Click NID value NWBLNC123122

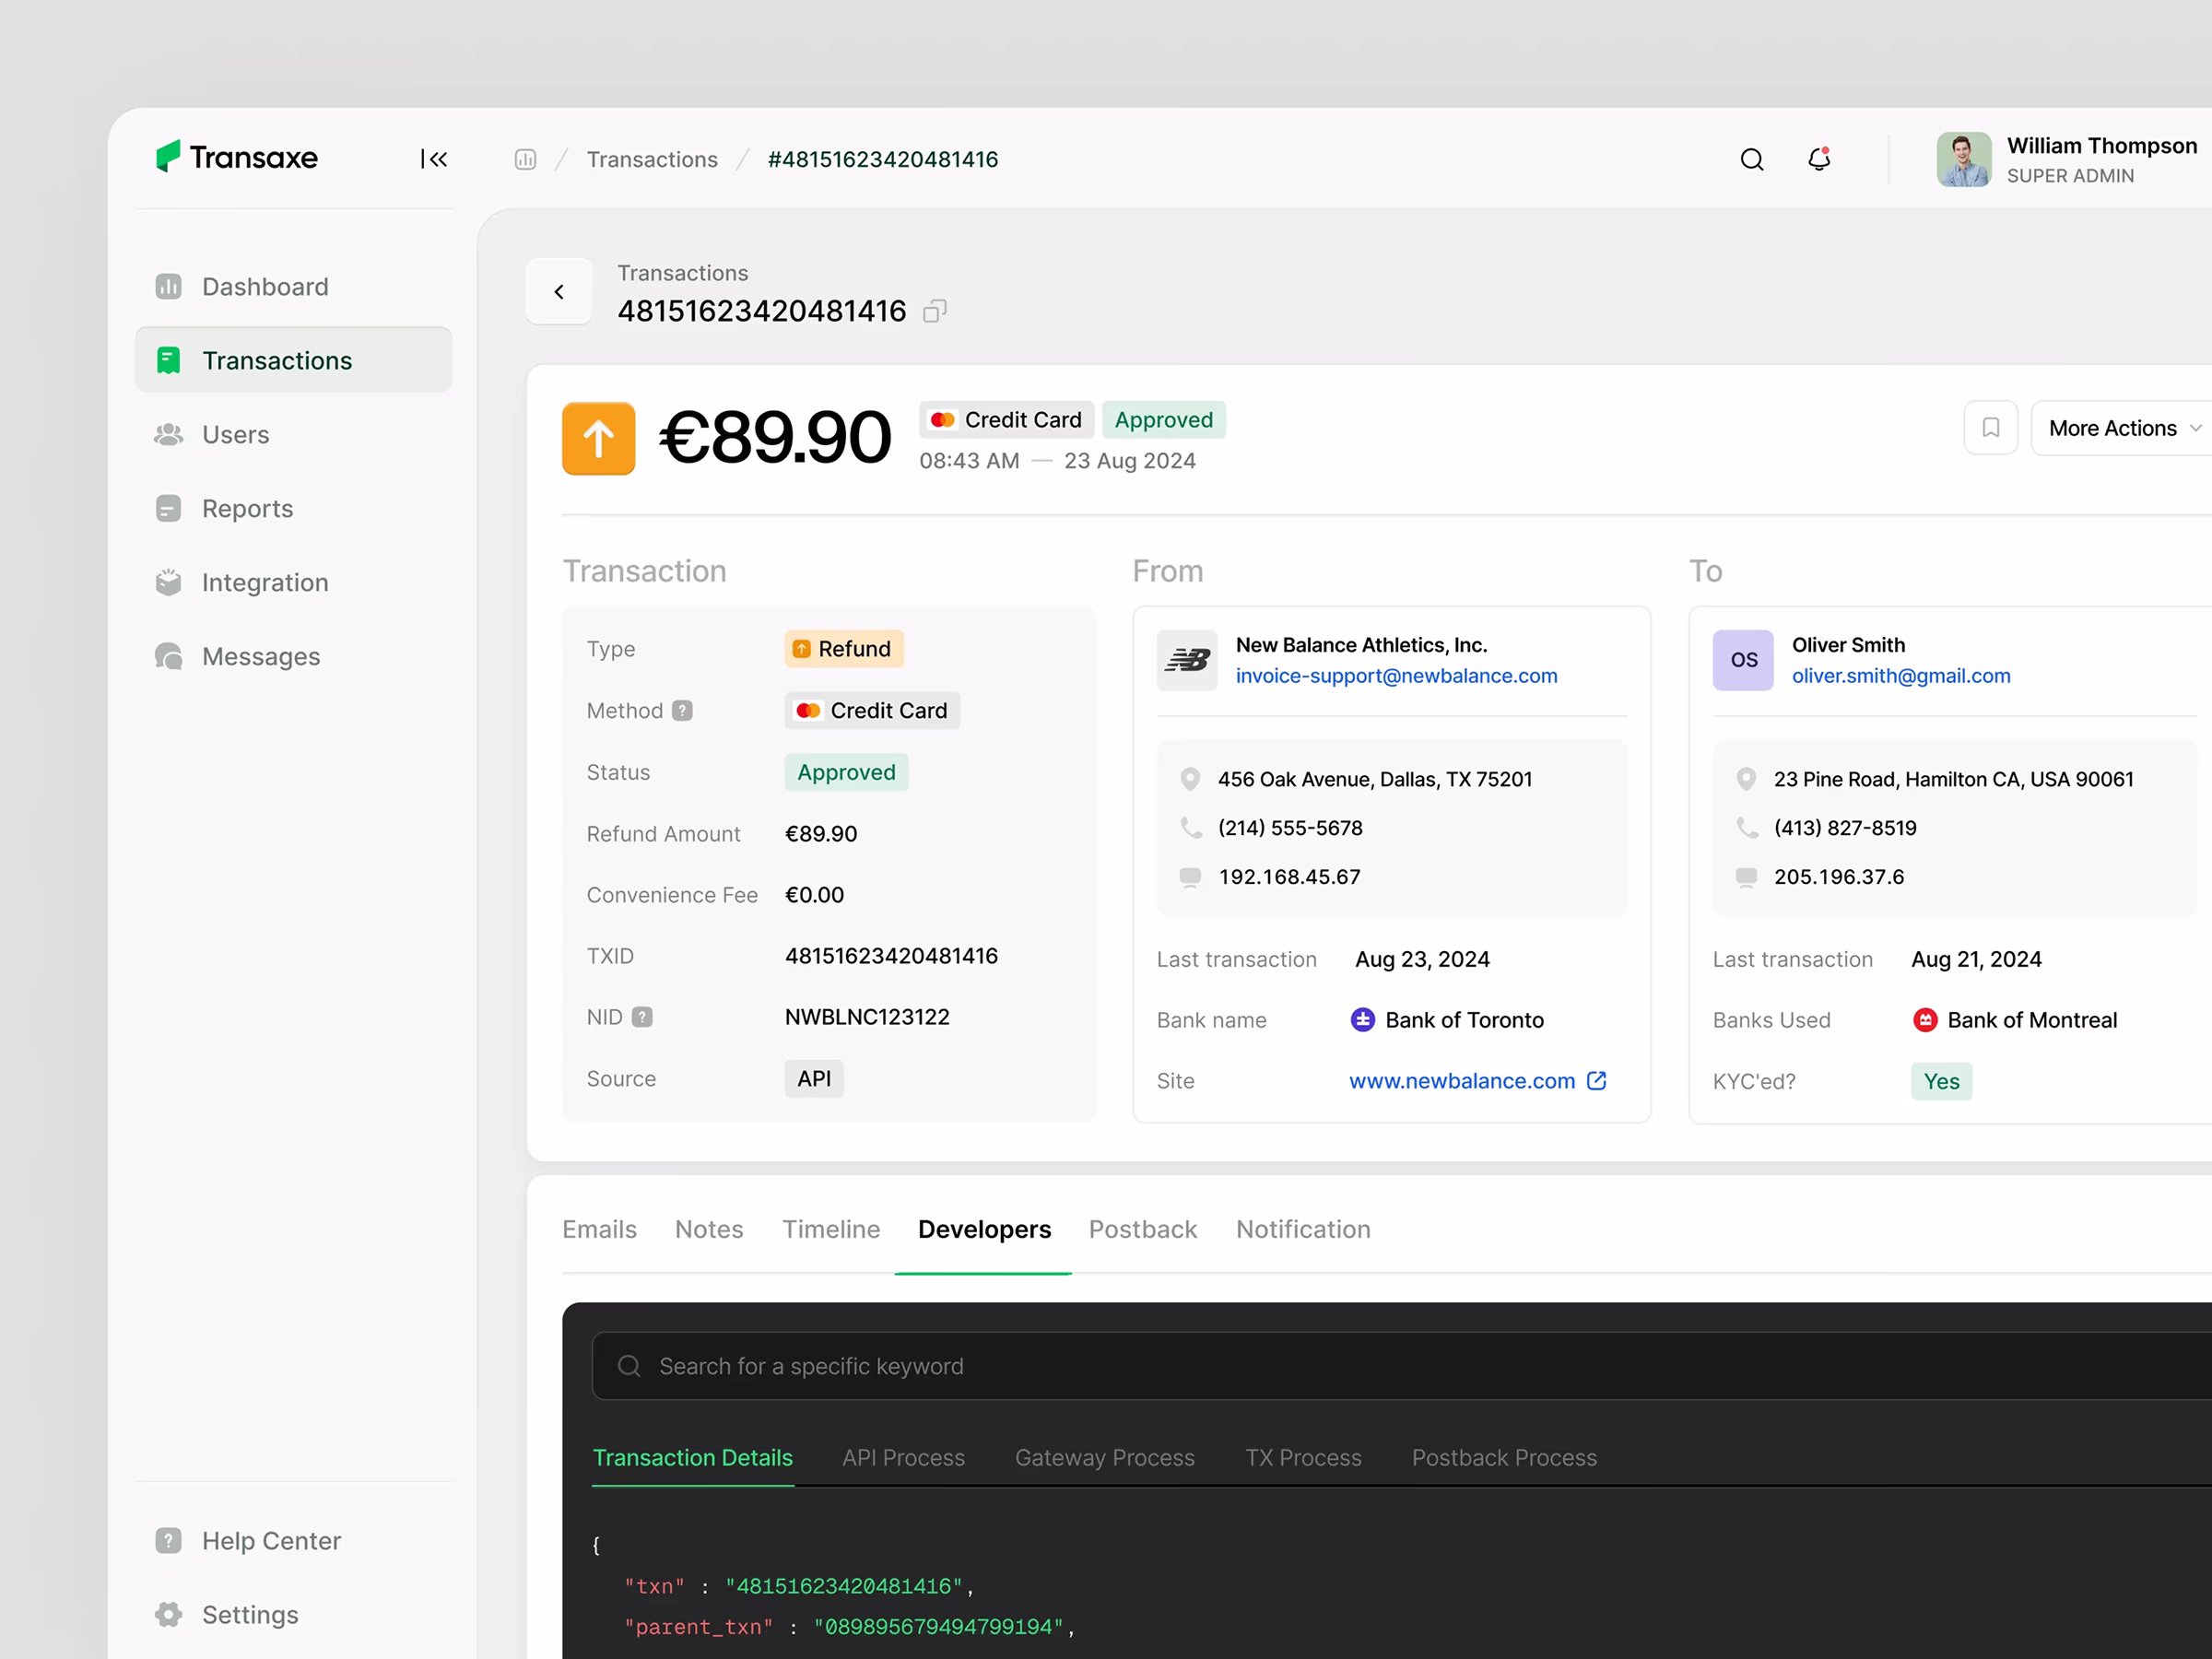867,1017
